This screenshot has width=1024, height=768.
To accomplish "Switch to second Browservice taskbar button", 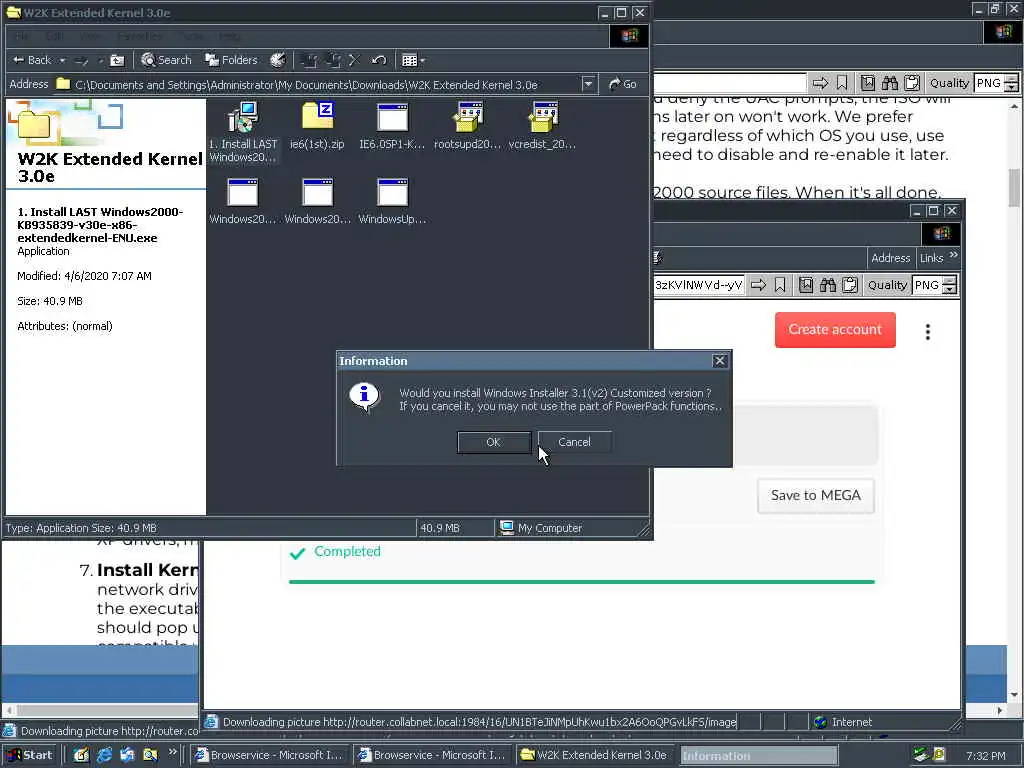I will (432, 755).
